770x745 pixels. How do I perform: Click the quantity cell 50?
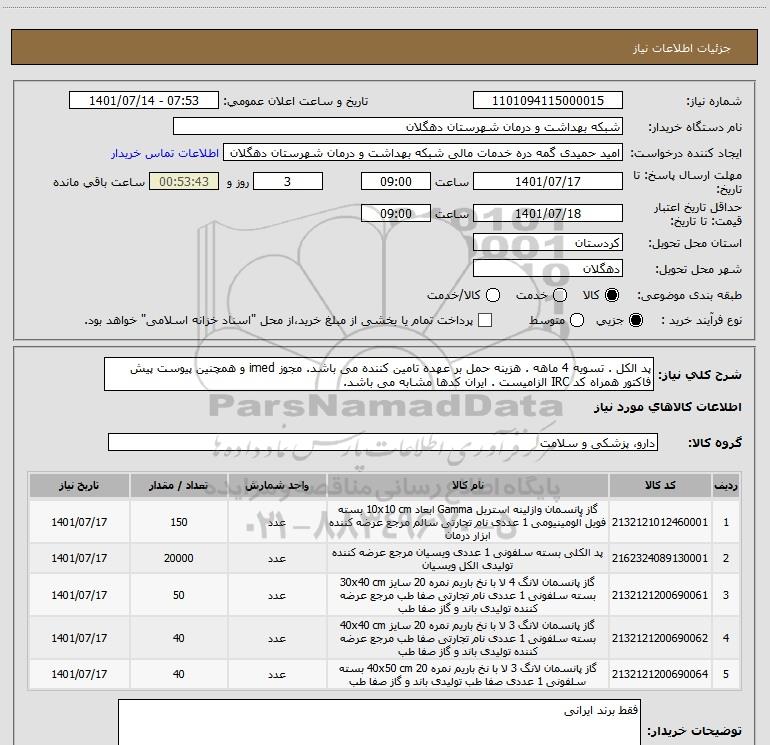pos(179,595)
